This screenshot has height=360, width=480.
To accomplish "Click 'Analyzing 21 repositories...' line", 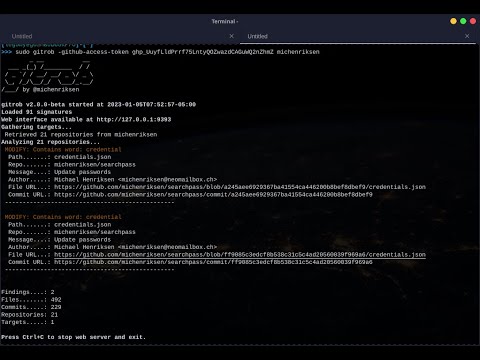I will click(50, 142).
